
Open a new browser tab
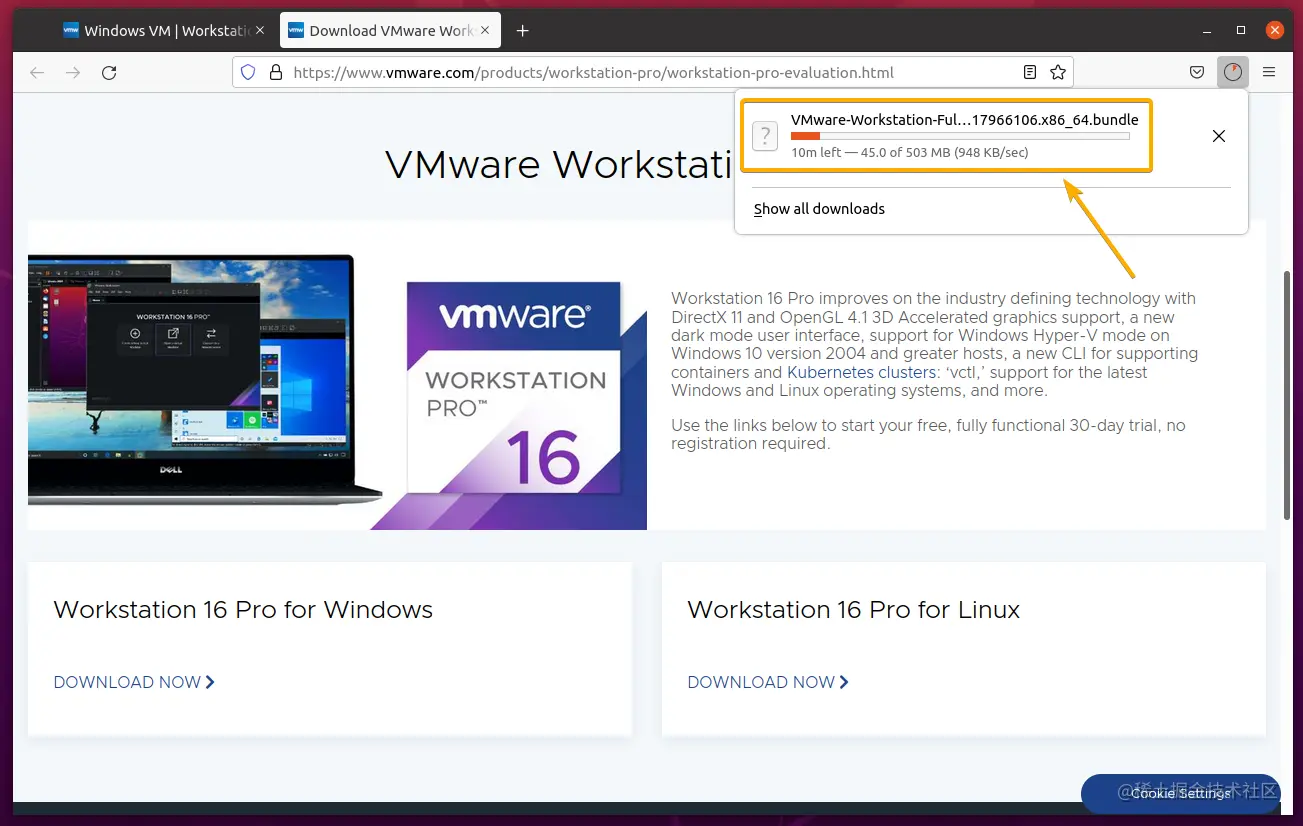pos(522,30)
